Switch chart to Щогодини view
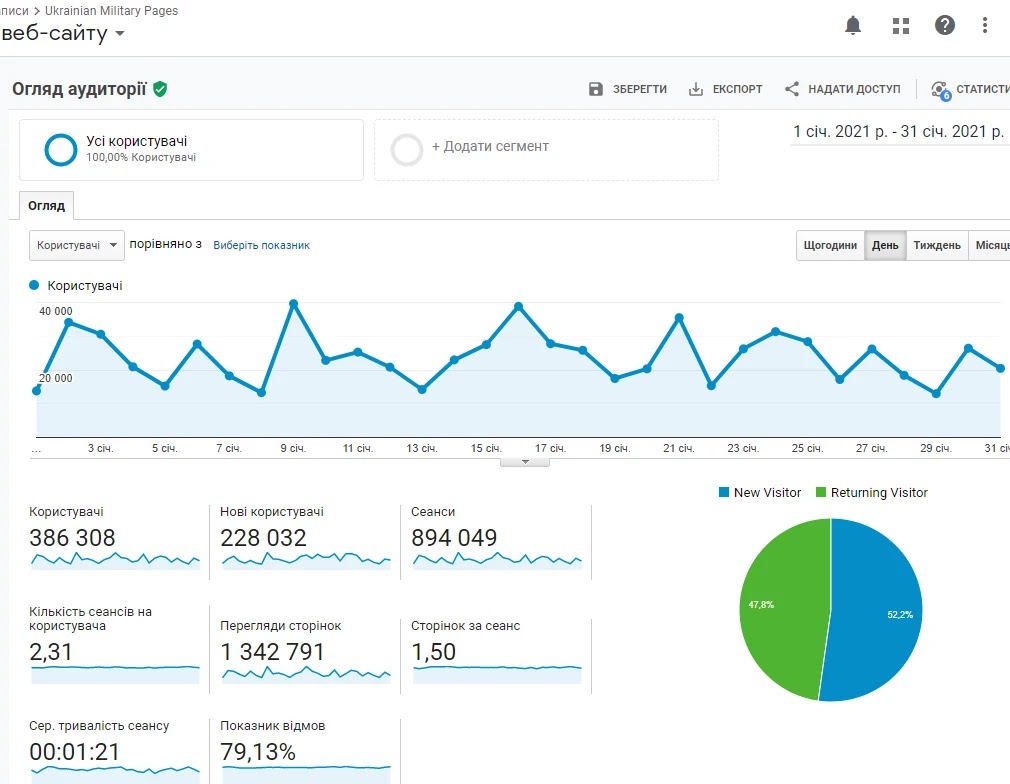Viewport: 1010px width, 784px height. [830, 246]
